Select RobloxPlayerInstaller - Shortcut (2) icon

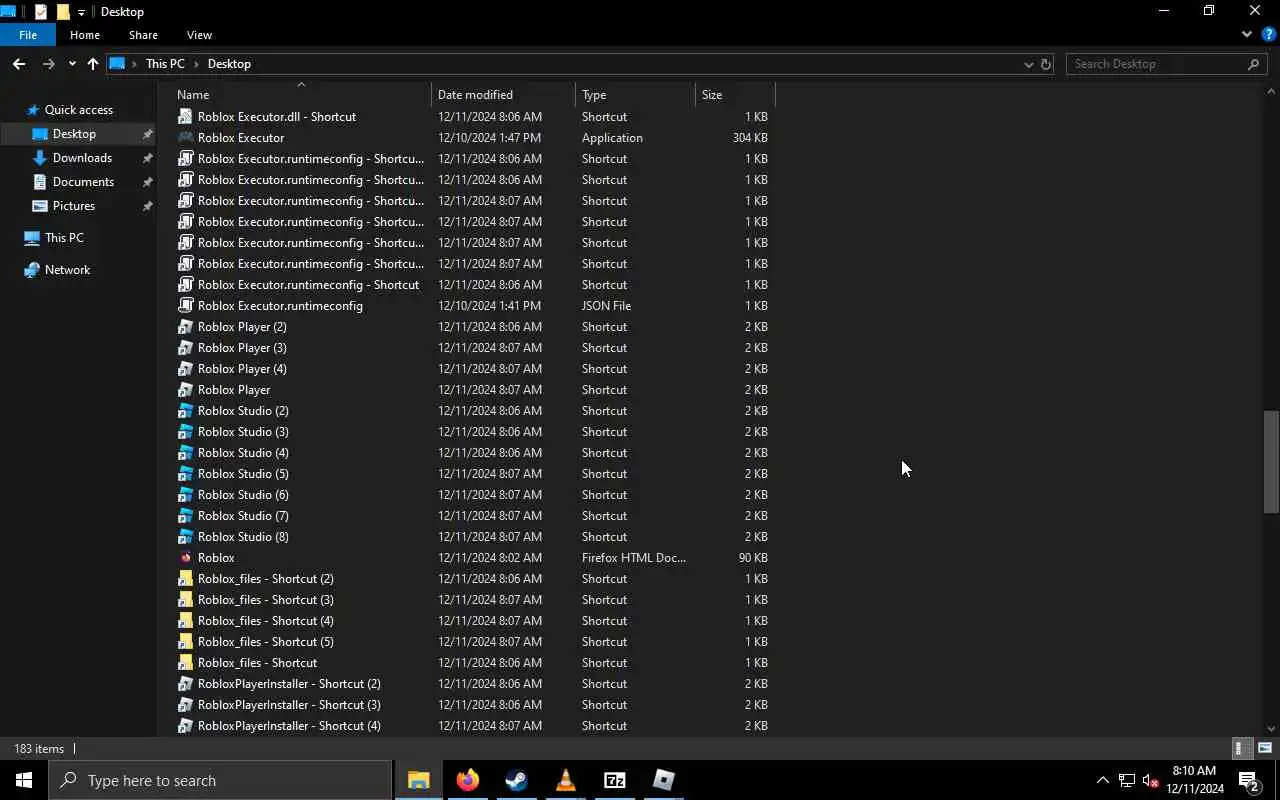click(185, 684)
